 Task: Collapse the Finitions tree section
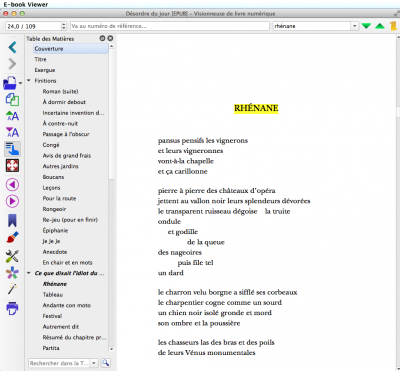point(29,81)
